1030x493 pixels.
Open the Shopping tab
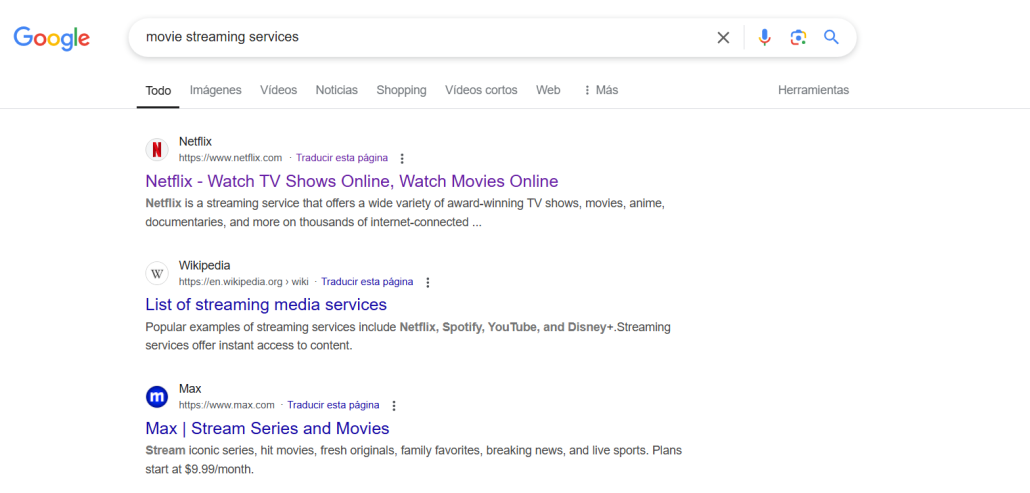[x=401, y=90]
